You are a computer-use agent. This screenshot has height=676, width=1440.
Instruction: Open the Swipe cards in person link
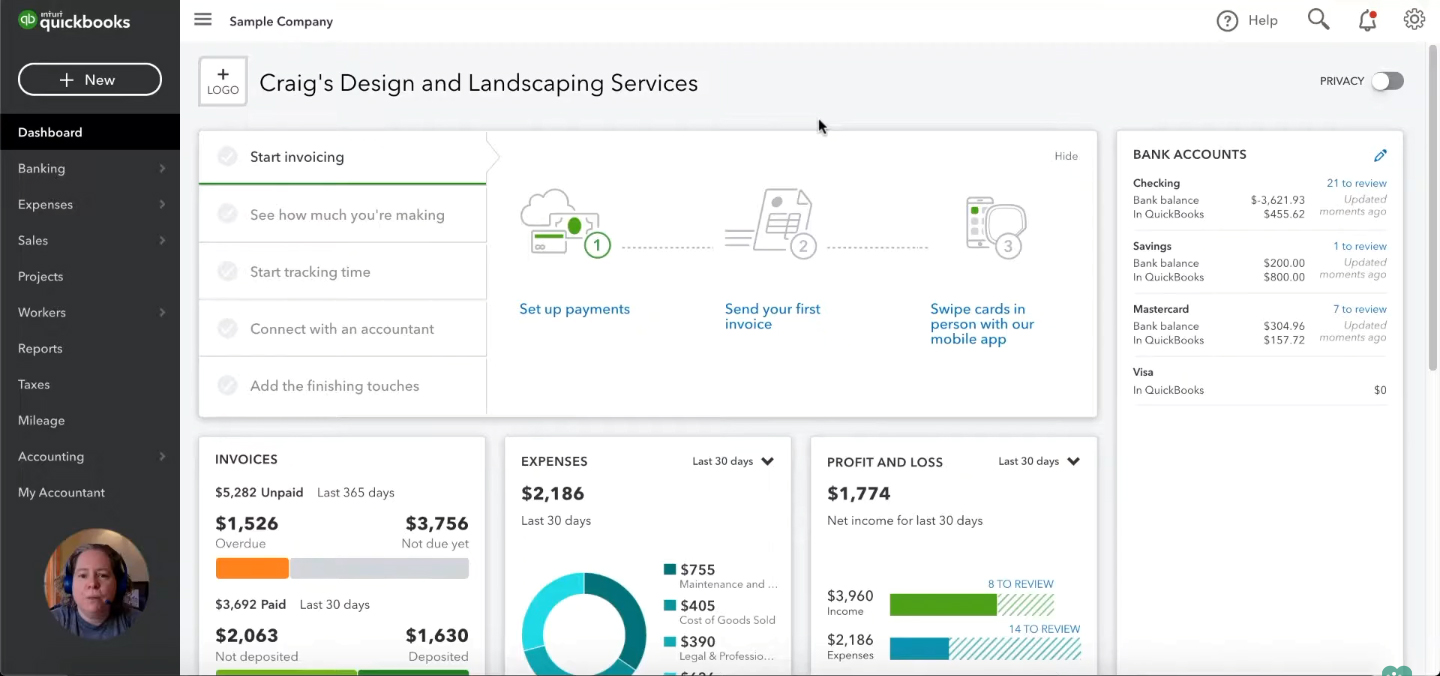(982, 324)
